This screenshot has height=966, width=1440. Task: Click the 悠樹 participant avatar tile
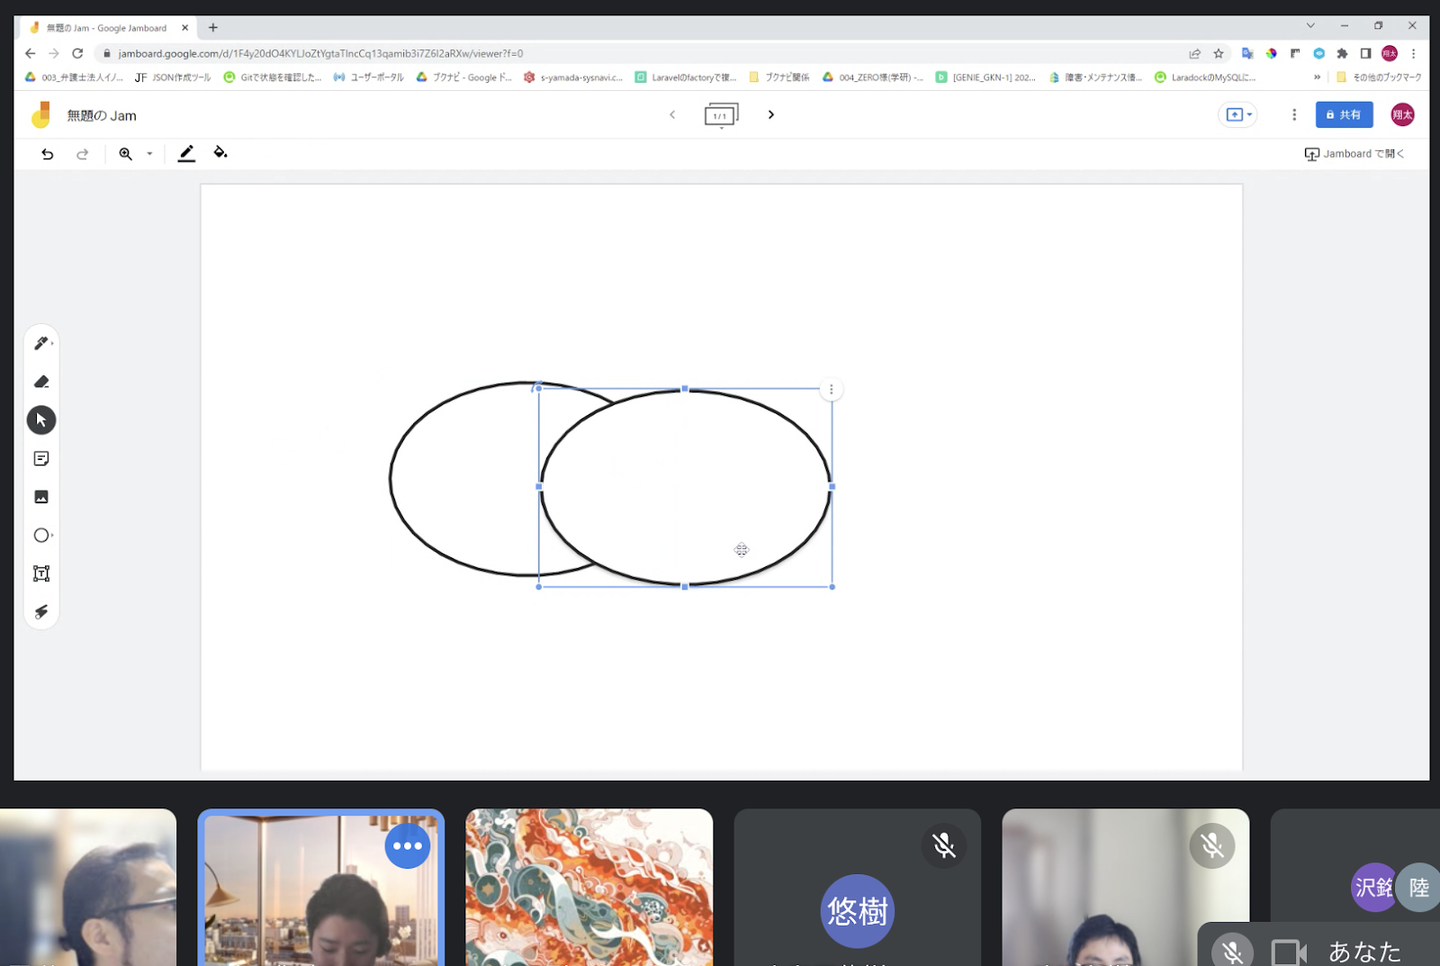[x=857, y=911]
